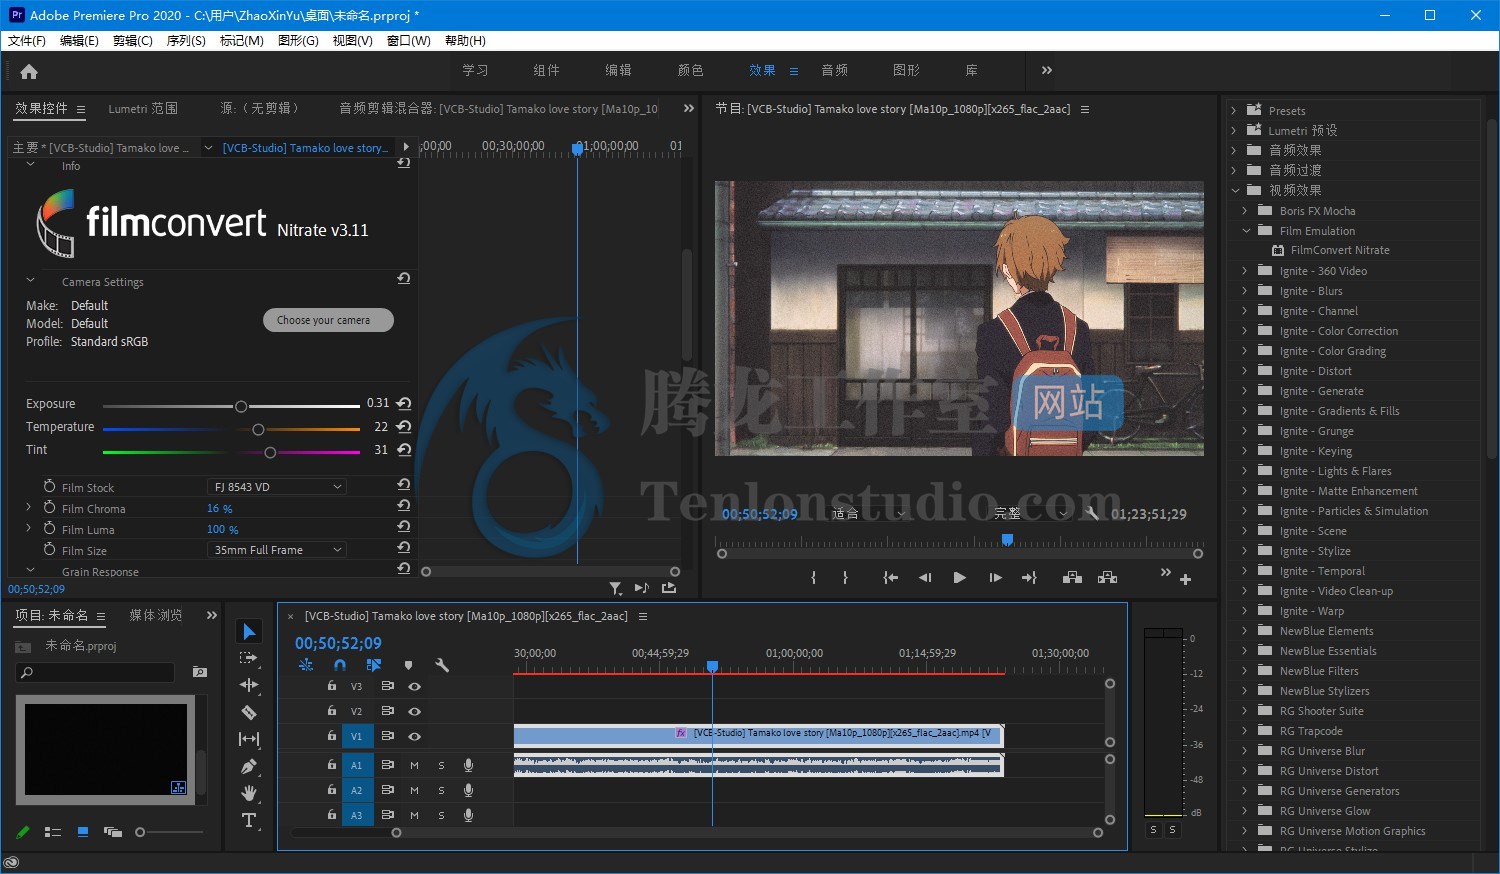This screenshot has width=1500, height=874.
Task: Select the Pen tool
Action: coord(249,766)
